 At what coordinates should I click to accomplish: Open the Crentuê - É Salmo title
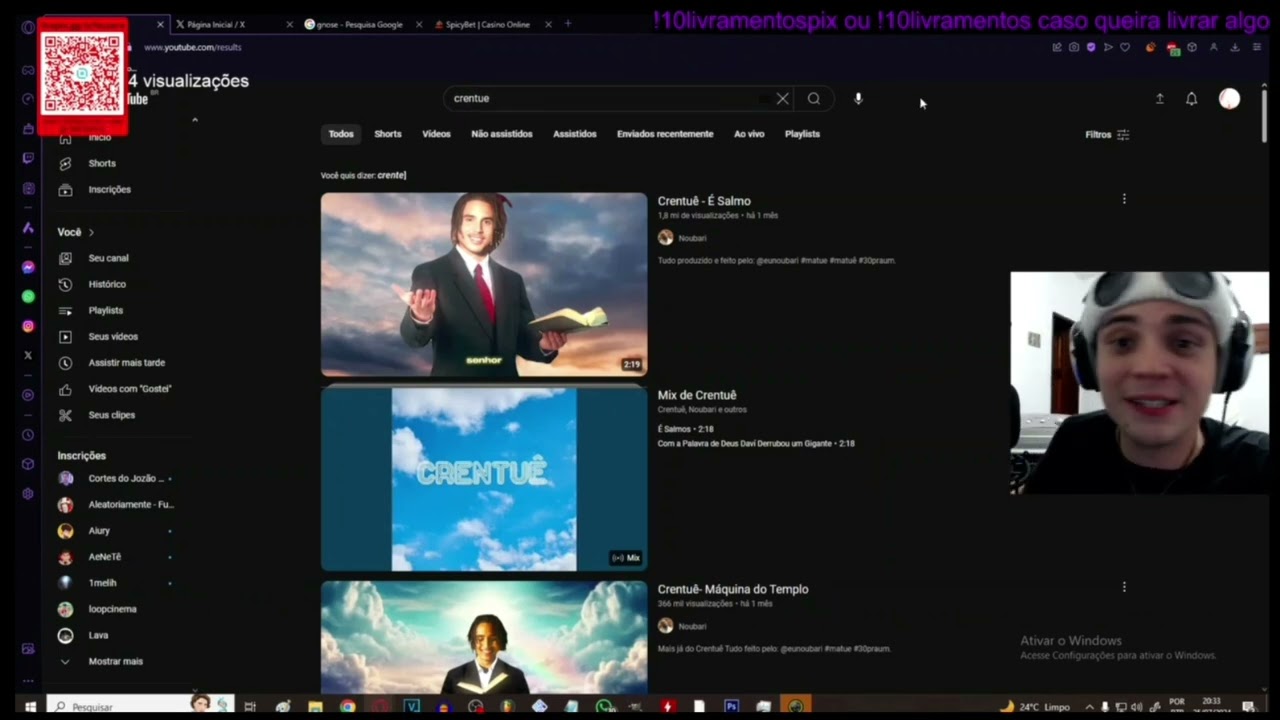pyautogui.click(x=704, y=201)
